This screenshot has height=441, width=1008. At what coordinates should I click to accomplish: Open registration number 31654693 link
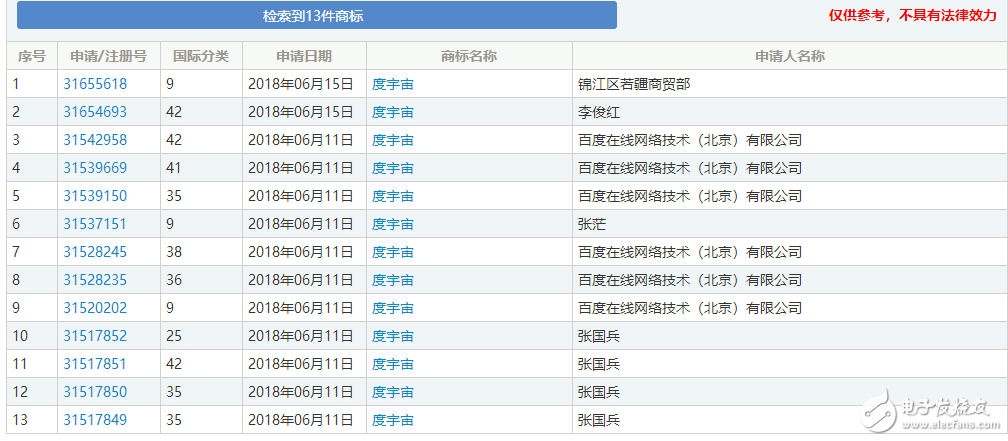point(95,112)
